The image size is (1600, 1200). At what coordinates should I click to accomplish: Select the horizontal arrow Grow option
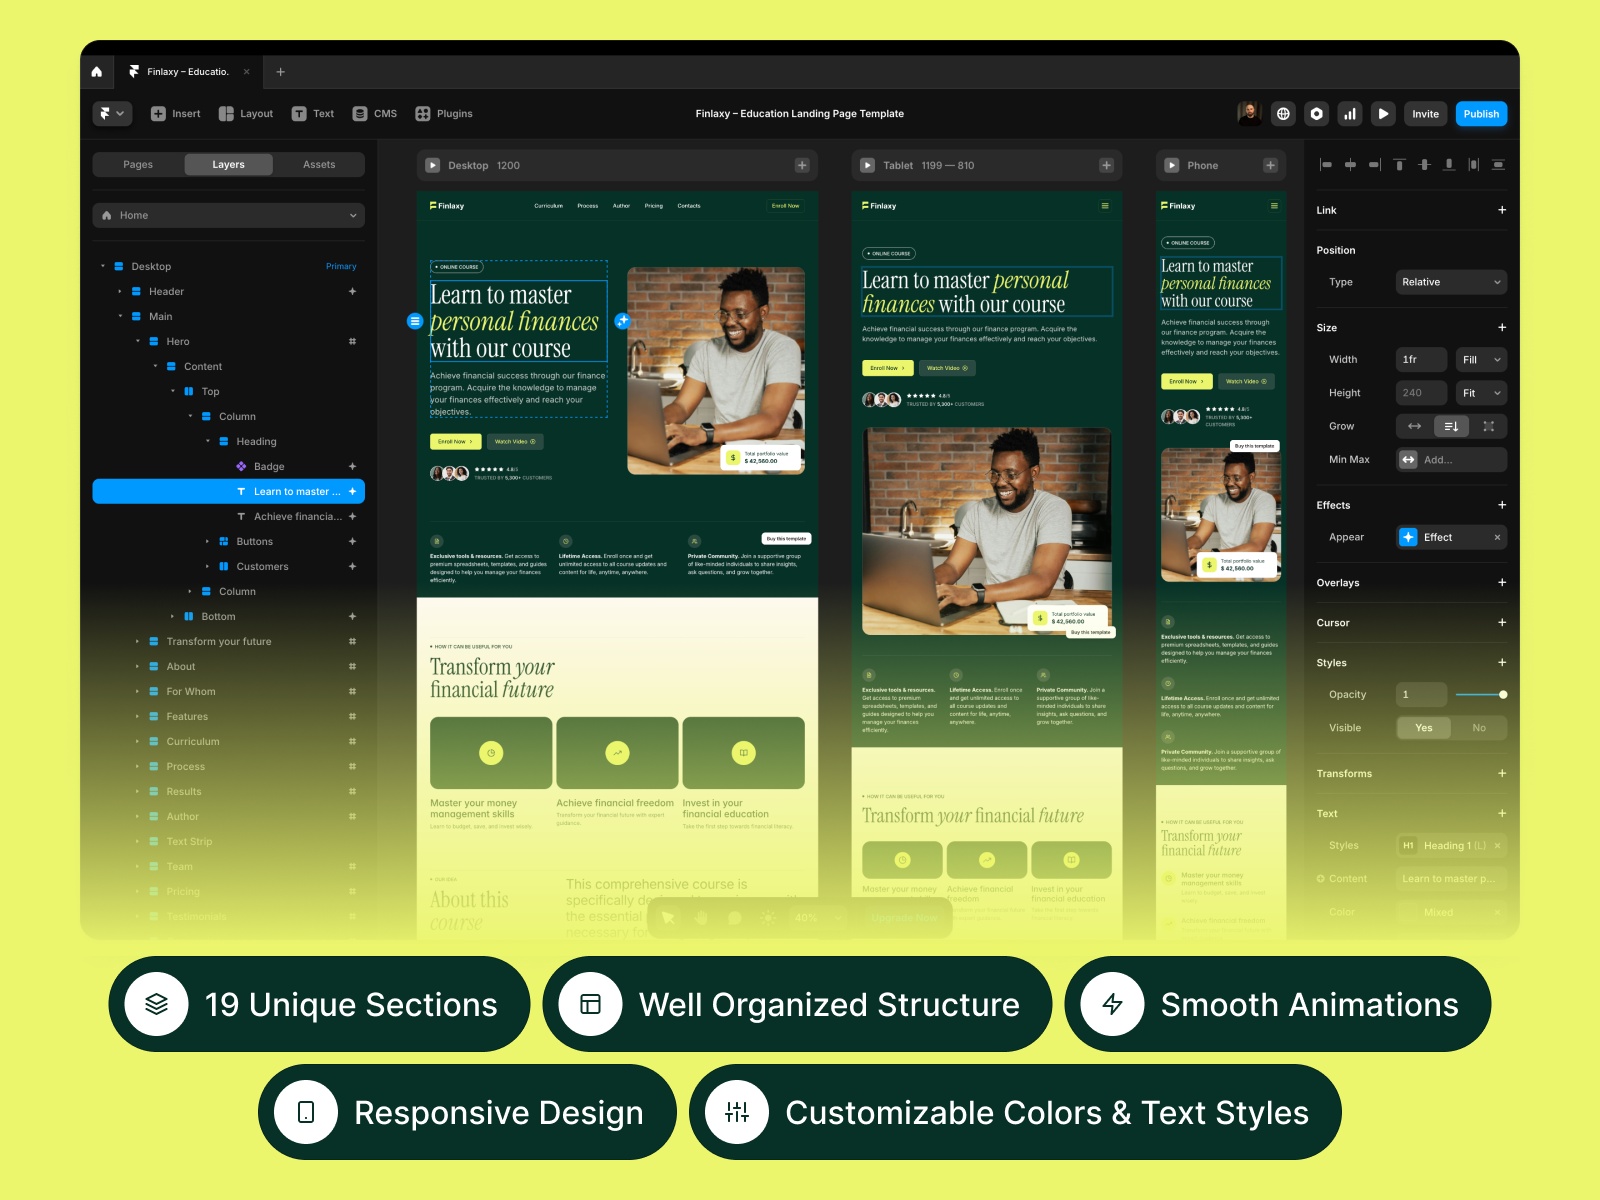[x=1415, y=426]
